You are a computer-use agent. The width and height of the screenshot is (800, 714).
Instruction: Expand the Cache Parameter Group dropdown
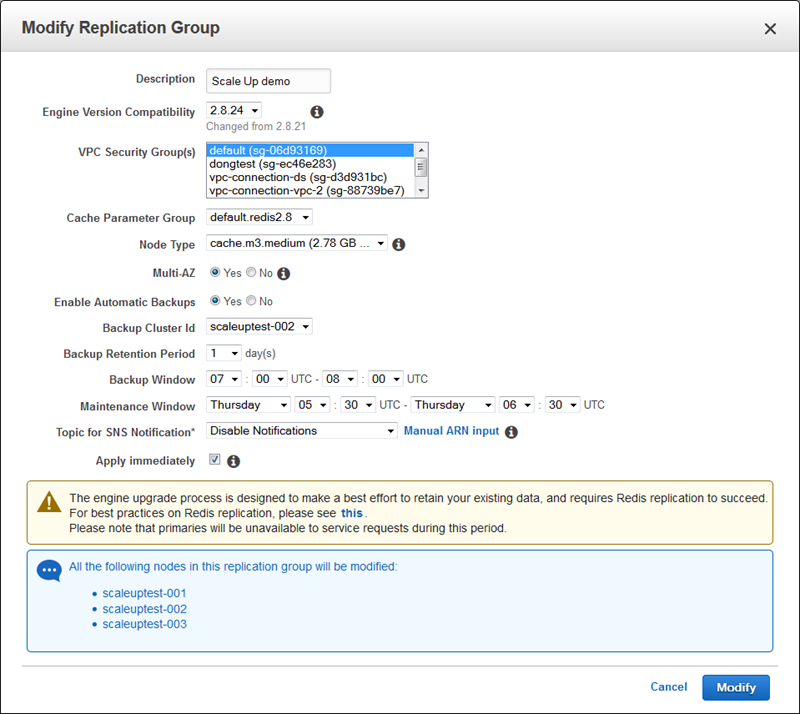259,217
